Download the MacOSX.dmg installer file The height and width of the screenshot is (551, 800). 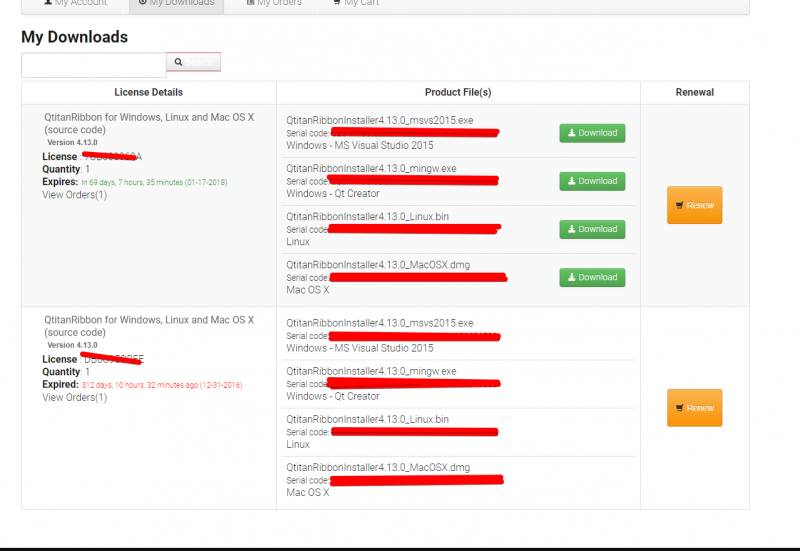(592, 277)
